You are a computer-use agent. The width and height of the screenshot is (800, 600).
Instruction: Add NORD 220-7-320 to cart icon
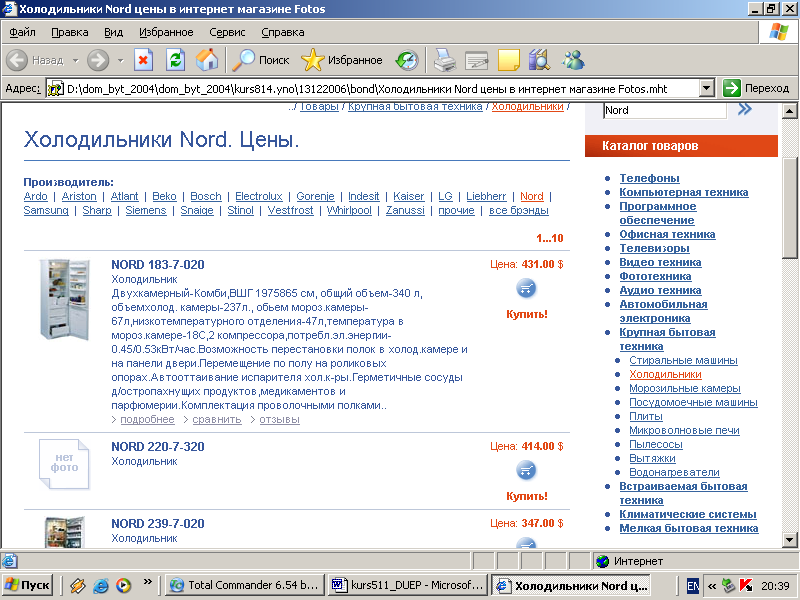[x=527, y=470]
